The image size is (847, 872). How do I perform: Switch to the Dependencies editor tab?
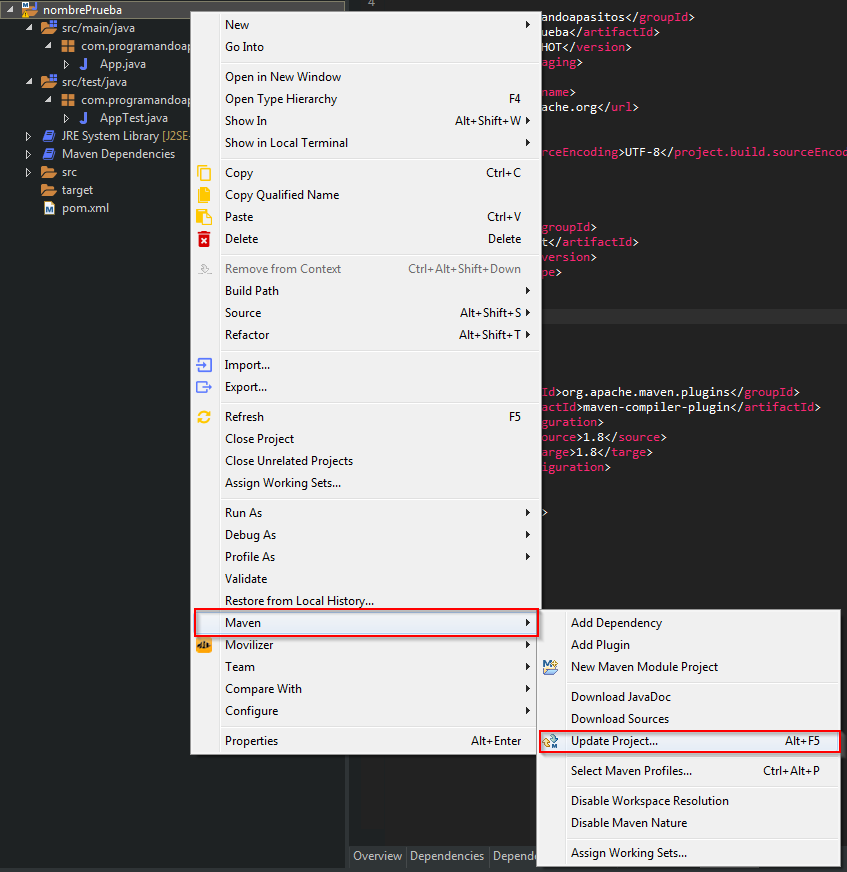click(447, 856)
